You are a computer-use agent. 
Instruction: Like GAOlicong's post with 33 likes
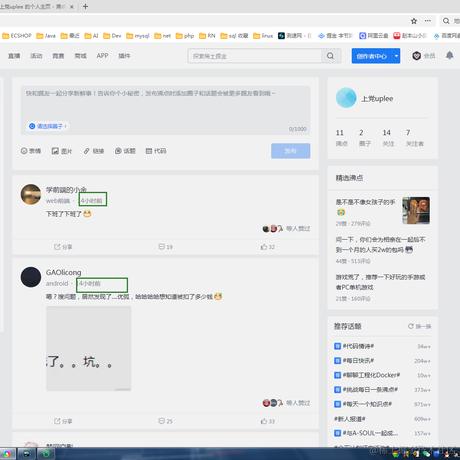coord(268,421)
